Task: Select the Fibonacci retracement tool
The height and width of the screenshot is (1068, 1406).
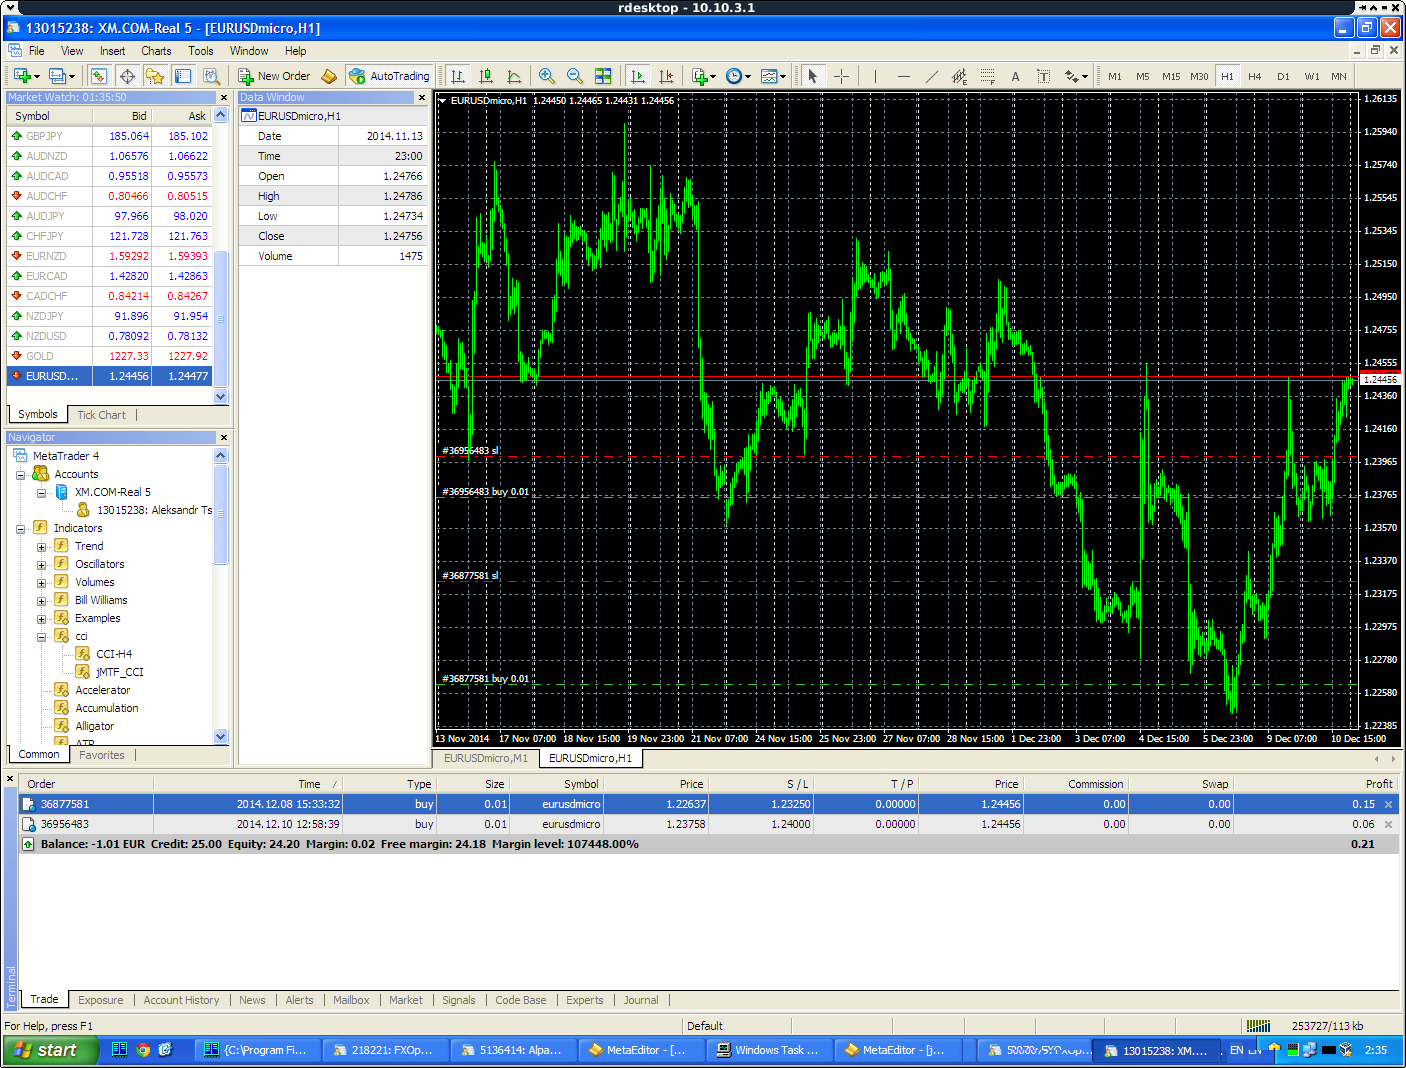Action: (x=987, y=76)
